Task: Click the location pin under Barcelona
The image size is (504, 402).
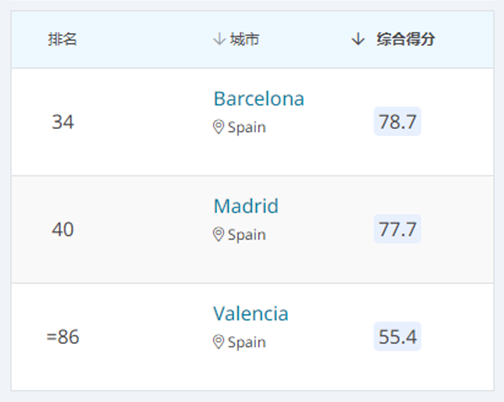Action: coord(218,127)
